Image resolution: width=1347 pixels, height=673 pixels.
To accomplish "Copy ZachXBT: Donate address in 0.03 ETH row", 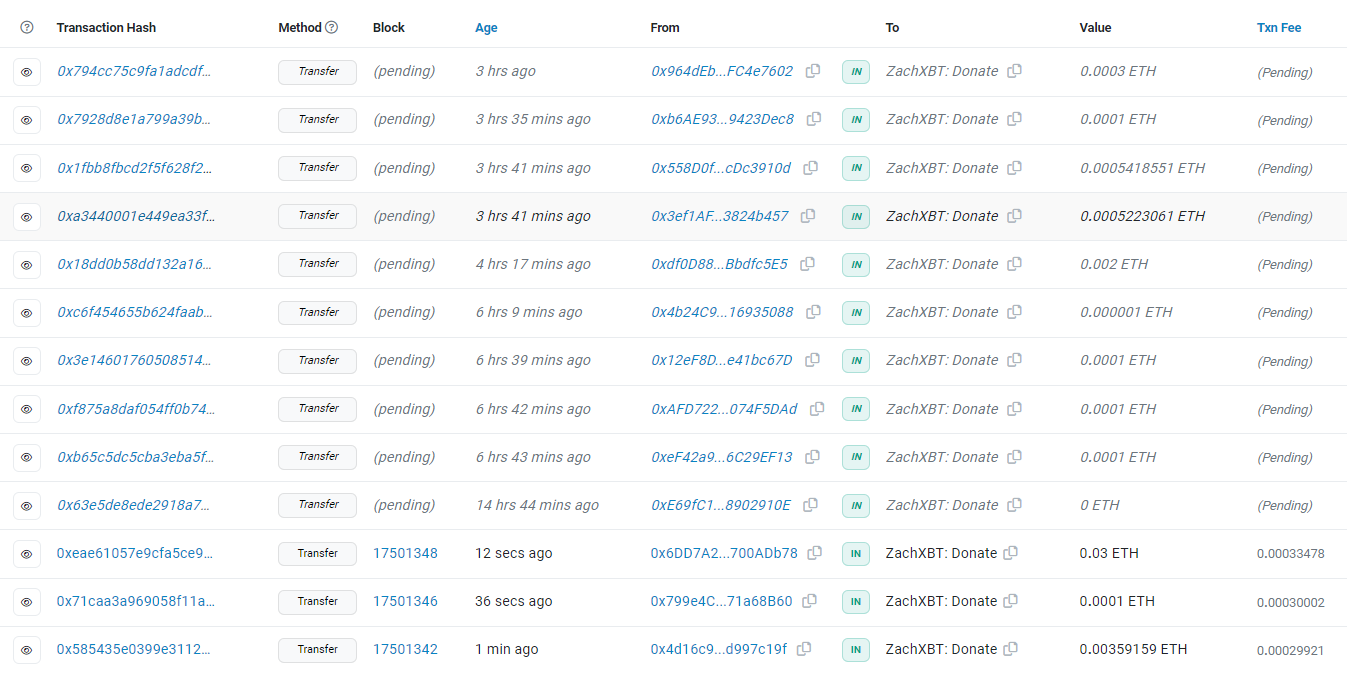I will pos(1010,553).
